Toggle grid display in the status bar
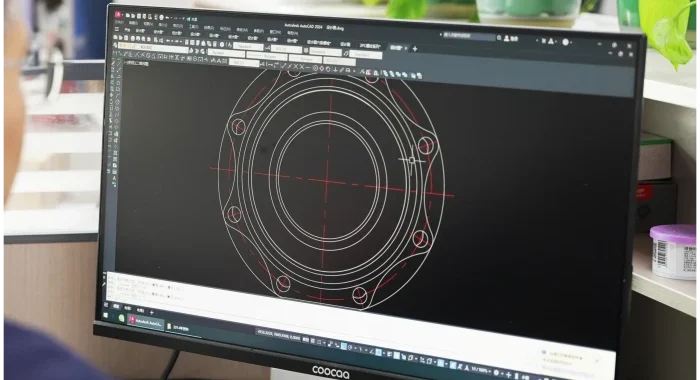700x380 pixels. (x=312, y=341)
